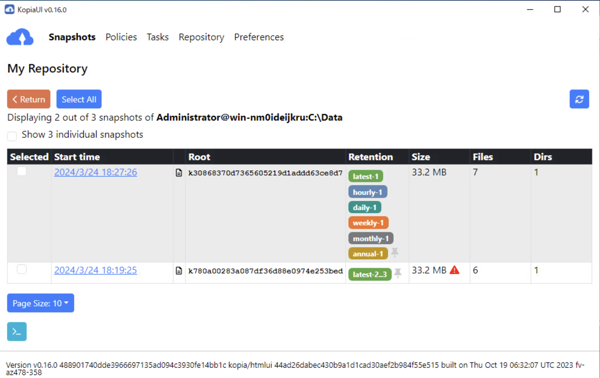The width and height of the screenshot is (600, 378).
Task: Click the refresh snapshots icon button
Action: coord(579,99)
